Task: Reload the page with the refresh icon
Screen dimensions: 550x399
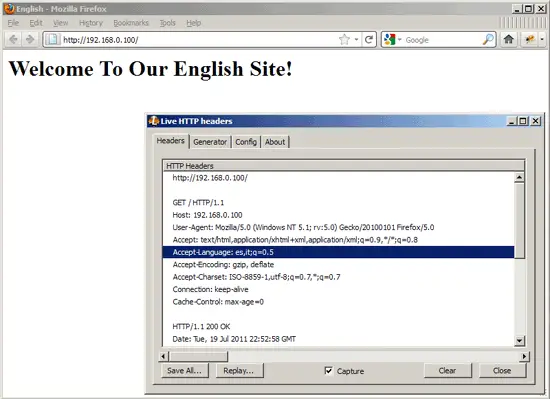Action: coord(368,40)
